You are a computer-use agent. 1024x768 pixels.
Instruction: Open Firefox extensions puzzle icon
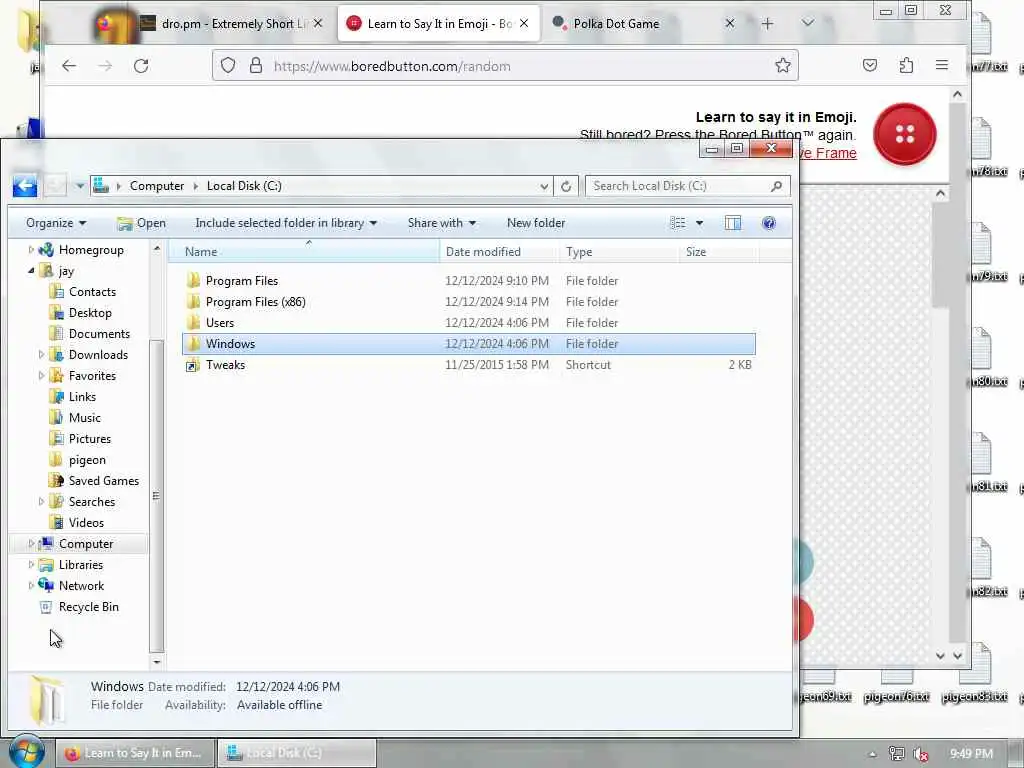(x=906, y=65)
